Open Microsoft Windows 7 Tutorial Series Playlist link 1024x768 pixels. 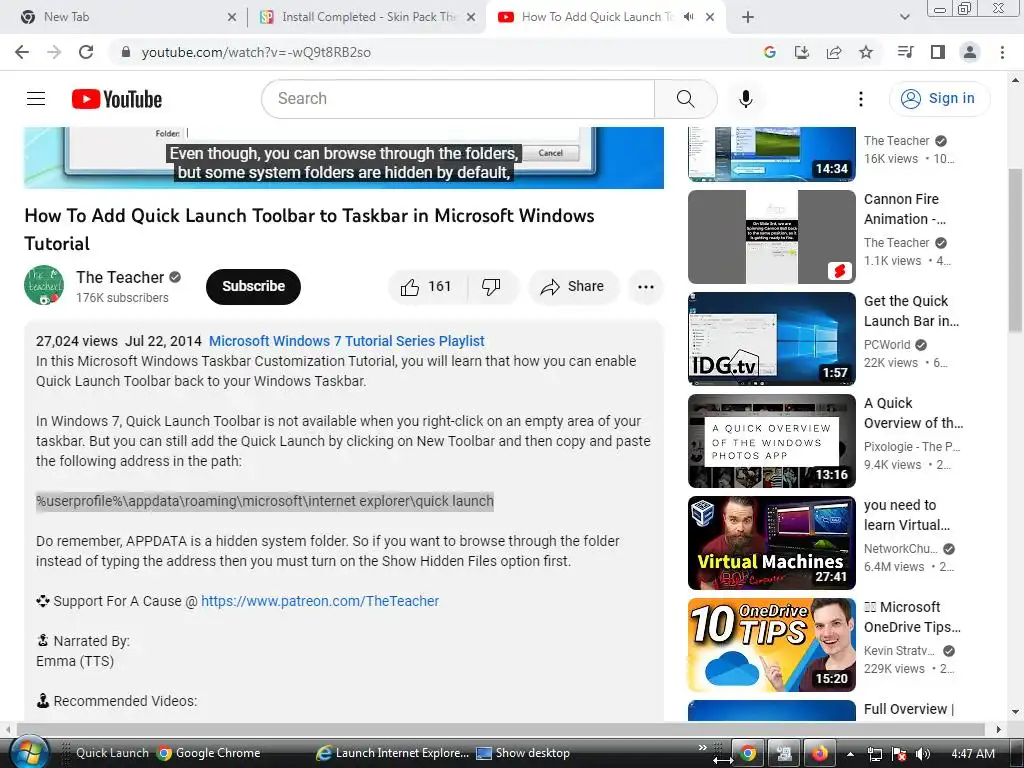(346, 341)
